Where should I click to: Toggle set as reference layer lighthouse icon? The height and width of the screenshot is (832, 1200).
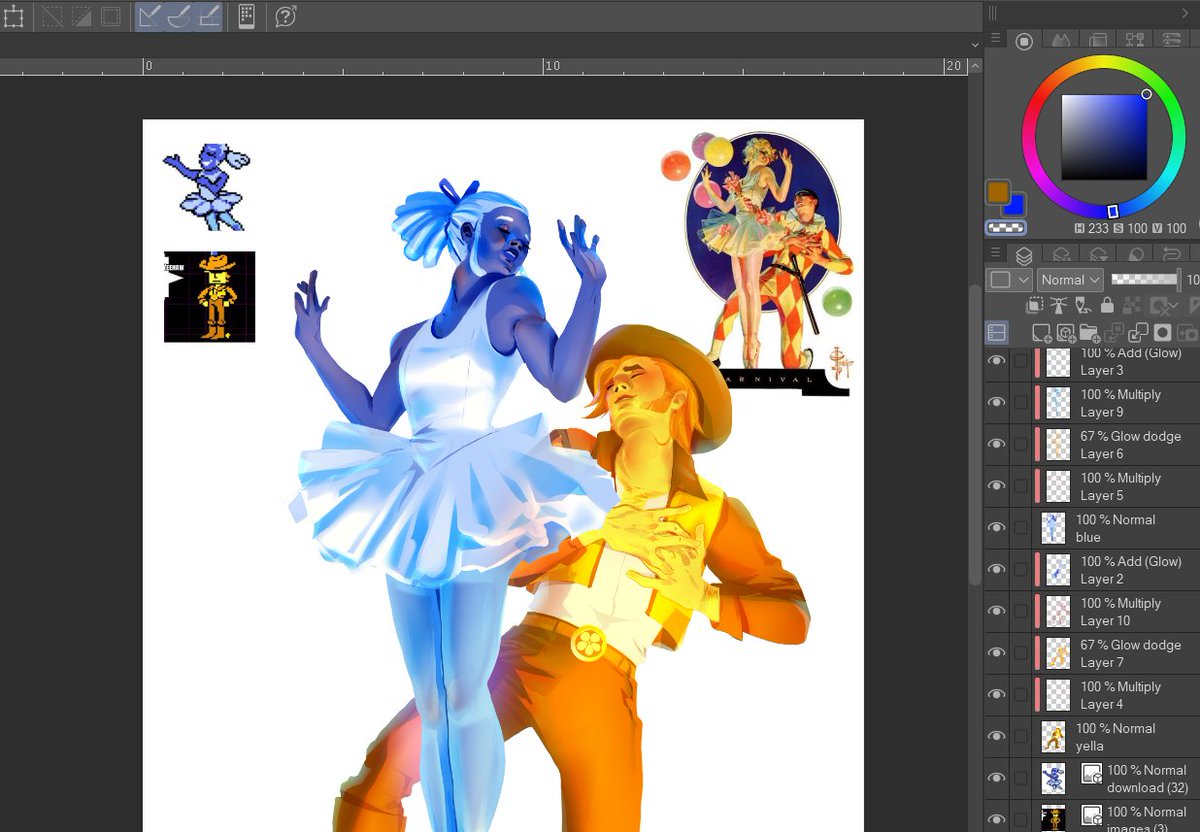1059,306
